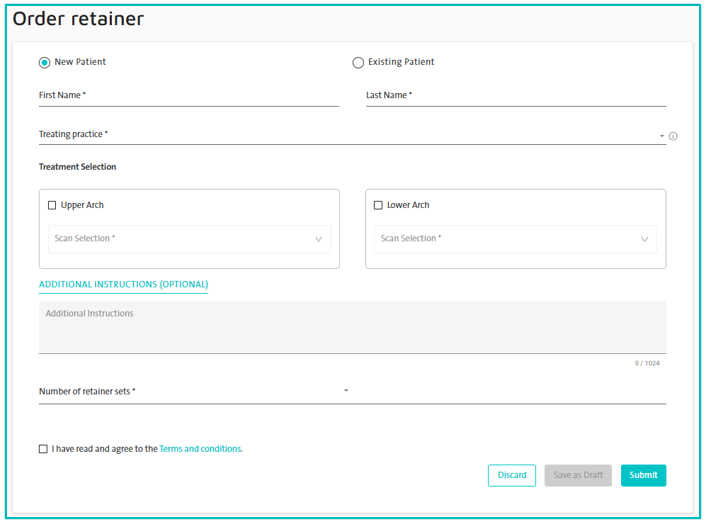
Task: Click the info icon beside Treating practice
Action: pyautogui.click(x=673, y=136)
